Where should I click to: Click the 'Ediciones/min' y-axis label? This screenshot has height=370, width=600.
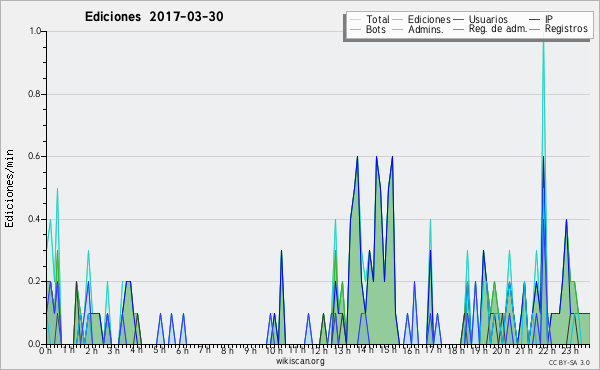click(9, 188)
